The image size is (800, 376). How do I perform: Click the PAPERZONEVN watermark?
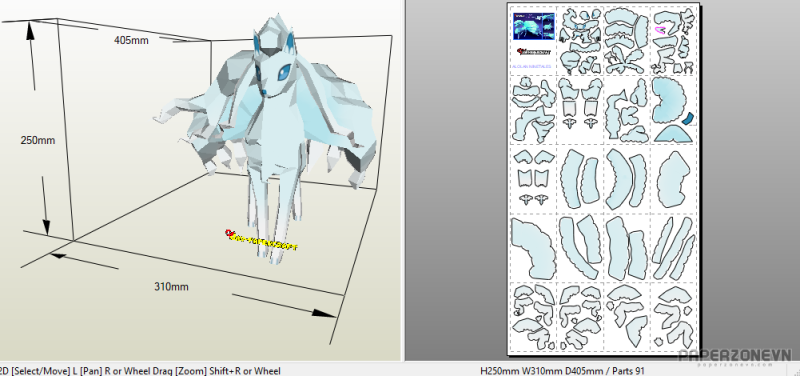(x=735, y=357)
